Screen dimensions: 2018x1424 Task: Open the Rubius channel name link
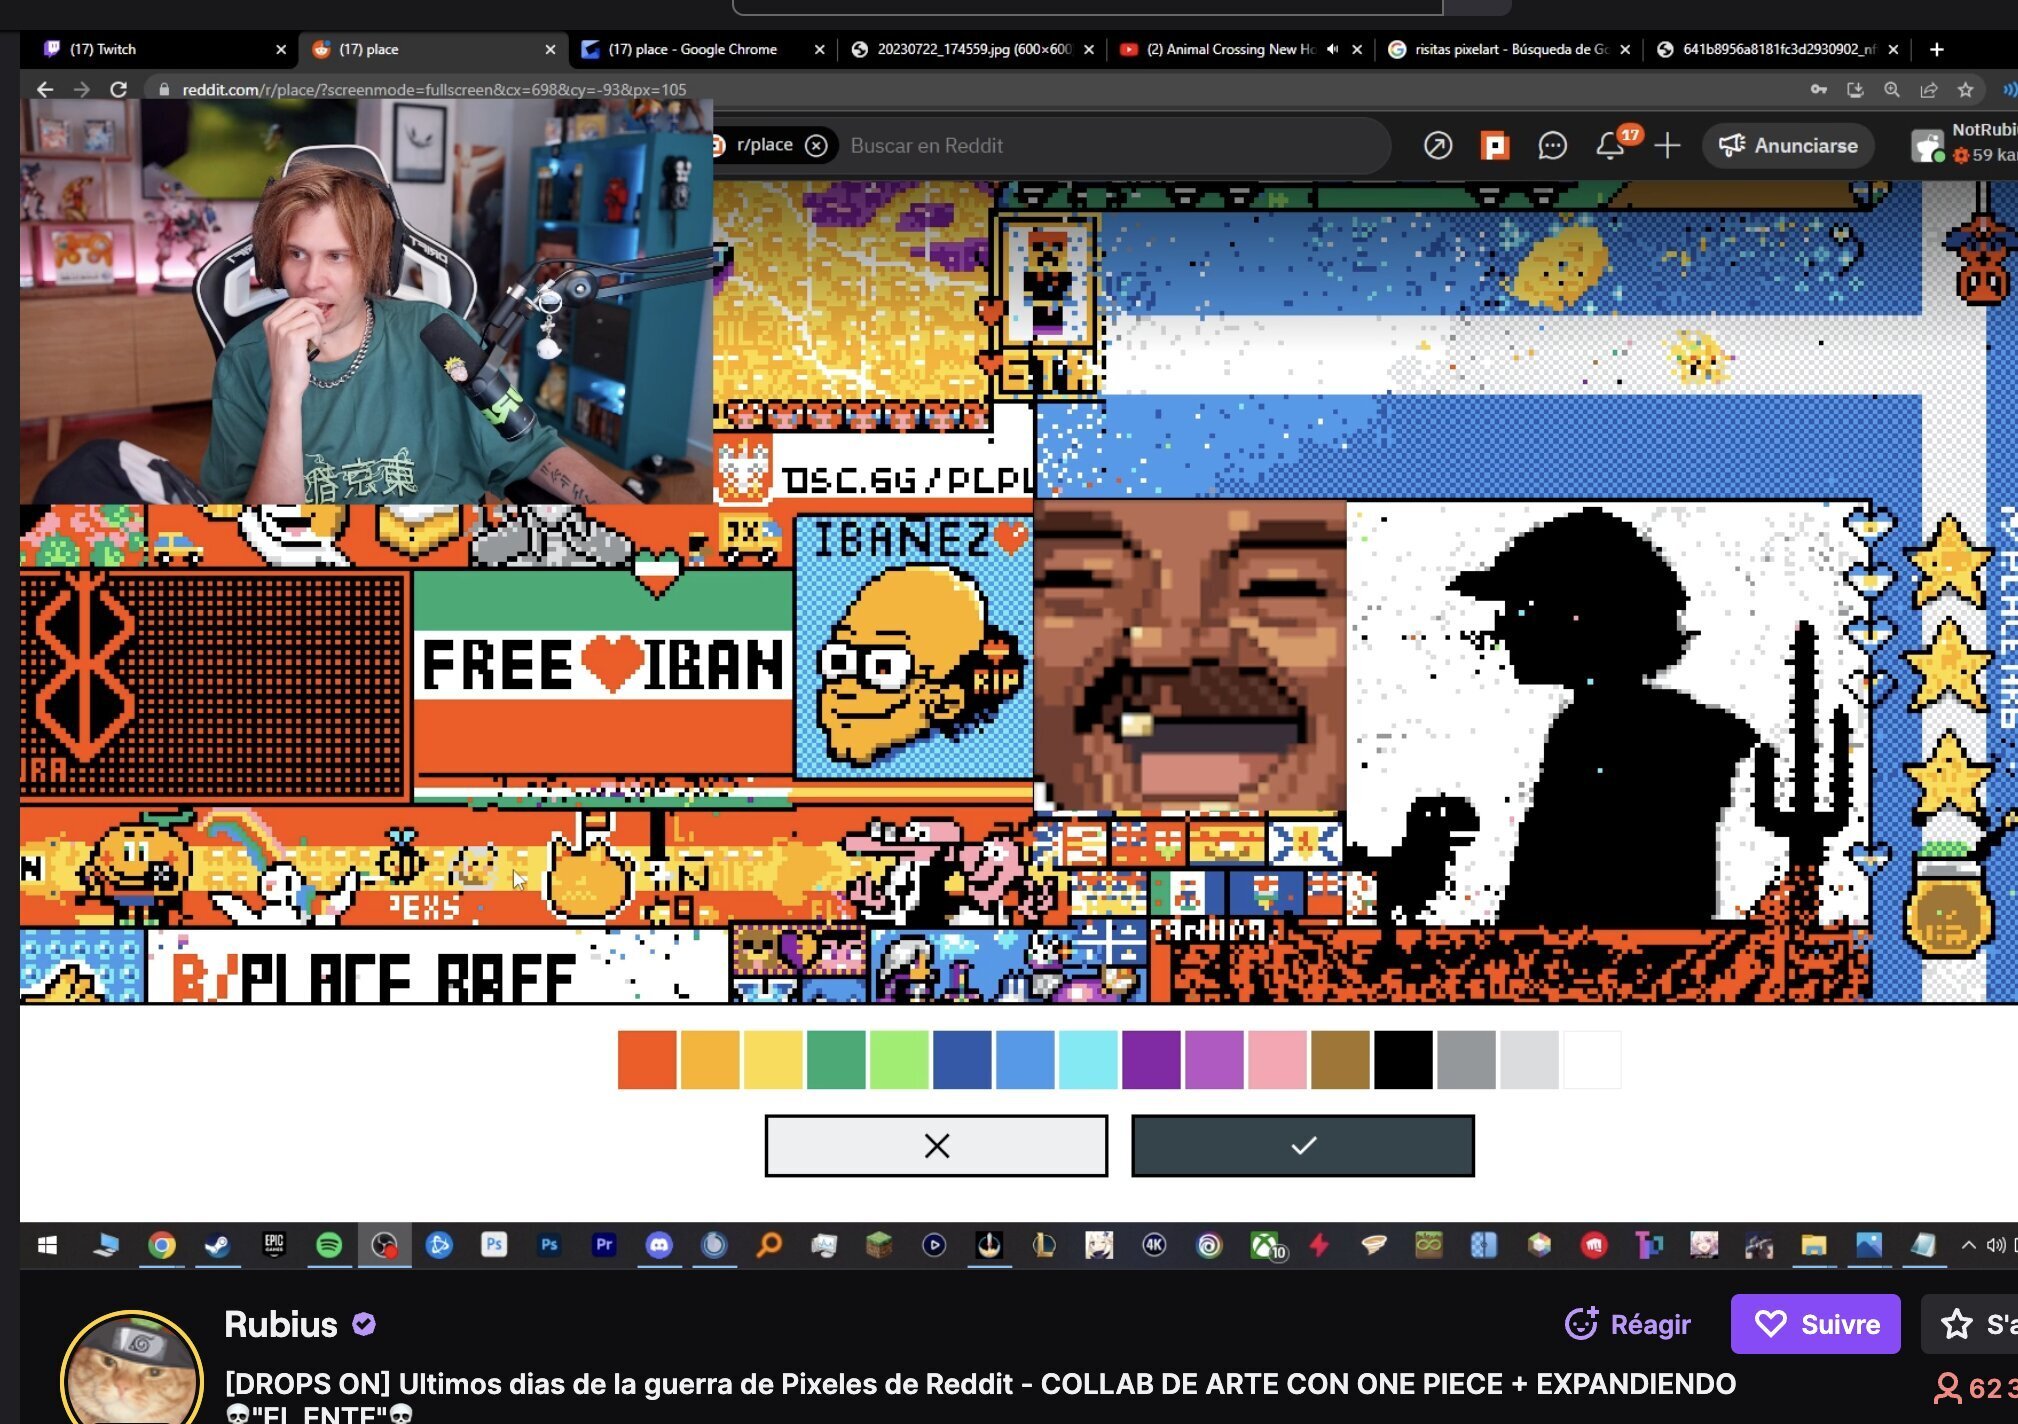tap(281, 1325)
